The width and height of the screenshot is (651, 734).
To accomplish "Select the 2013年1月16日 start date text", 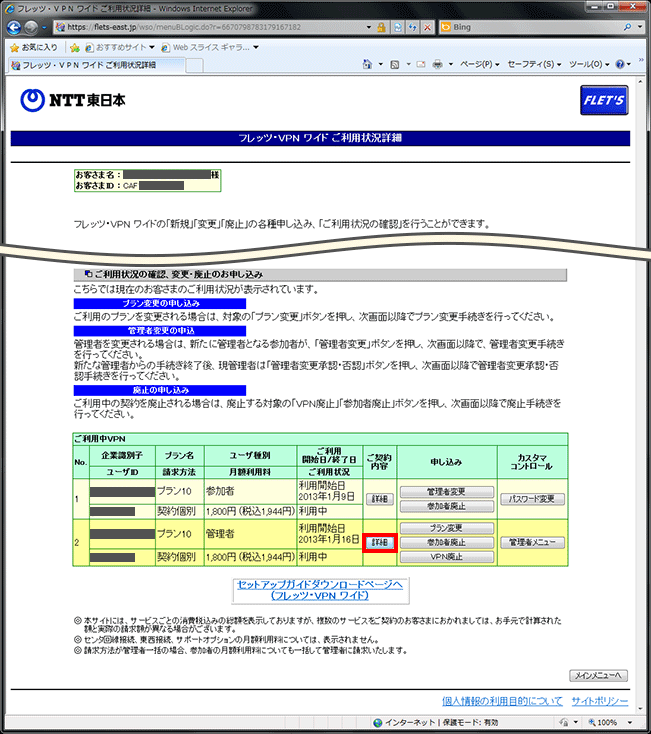I will coord(329,539).
